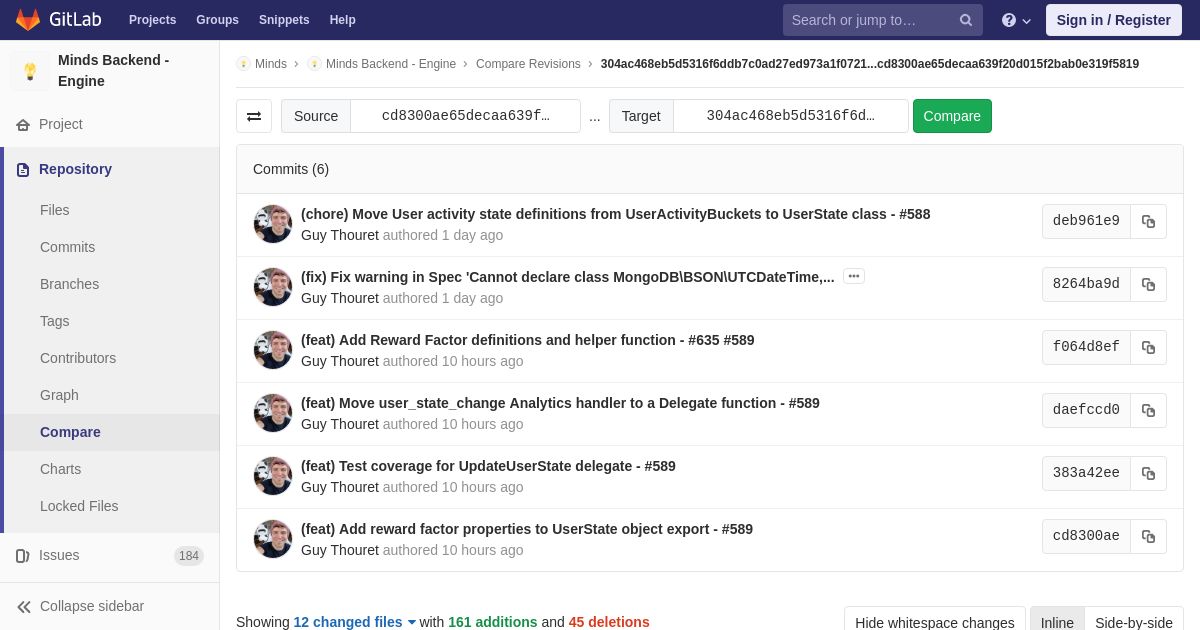This screenshot has width=1200, height=630.
Task: Click the search magnifier icon
Action: (966, 20)
